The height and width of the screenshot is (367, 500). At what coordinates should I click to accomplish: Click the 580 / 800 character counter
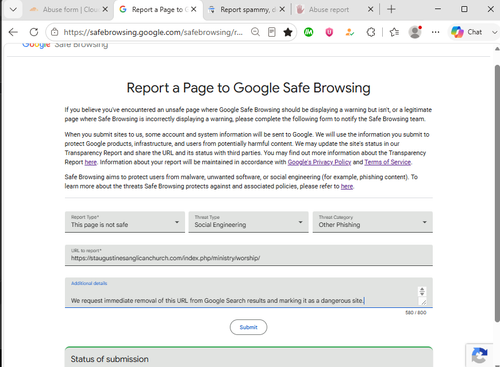[416, 313]
